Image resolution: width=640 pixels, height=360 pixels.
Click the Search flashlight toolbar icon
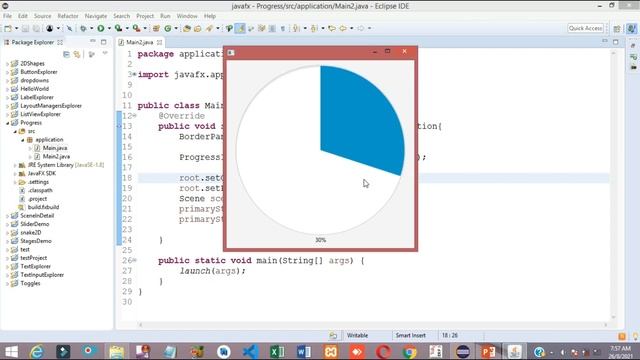(209, 29)
